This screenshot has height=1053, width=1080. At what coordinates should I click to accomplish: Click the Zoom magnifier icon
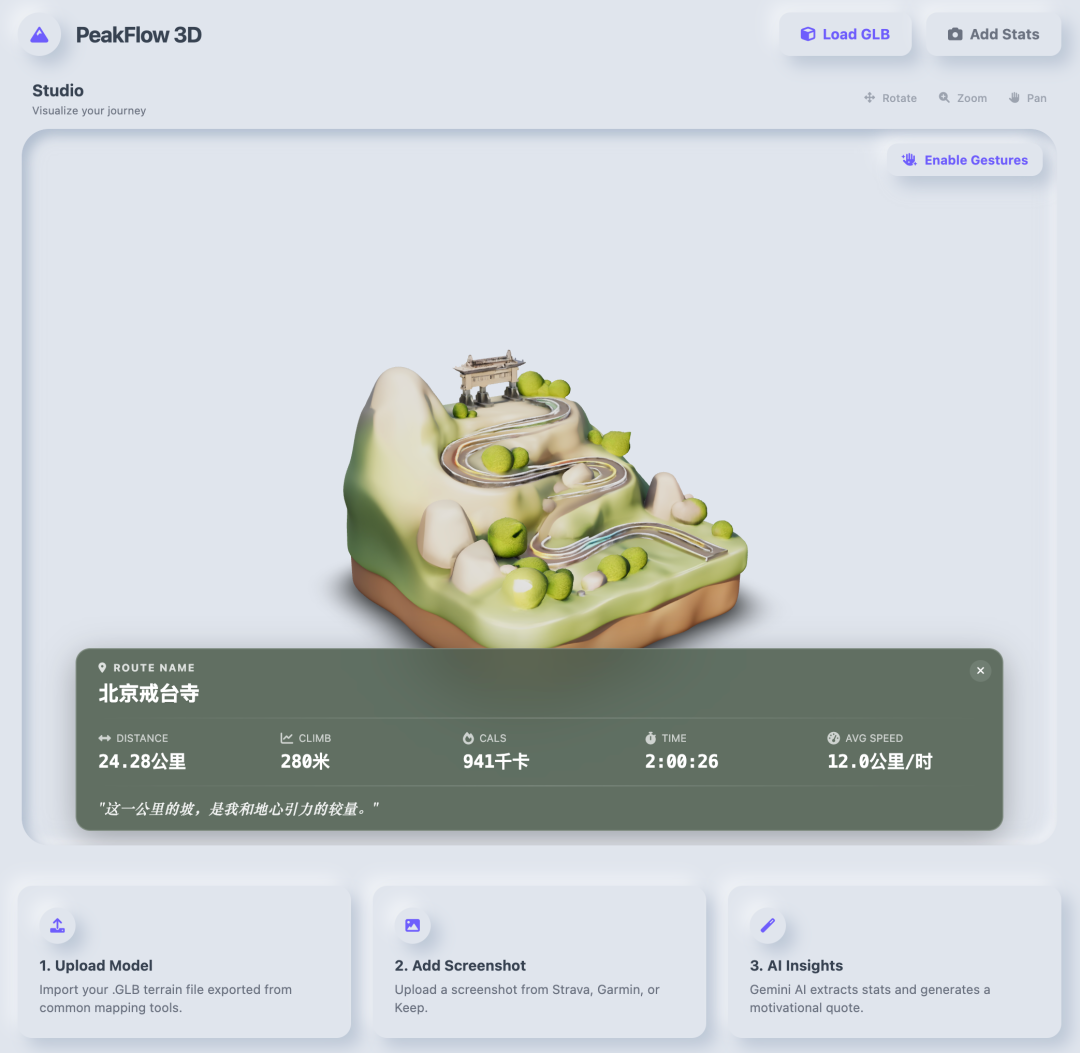944,98
